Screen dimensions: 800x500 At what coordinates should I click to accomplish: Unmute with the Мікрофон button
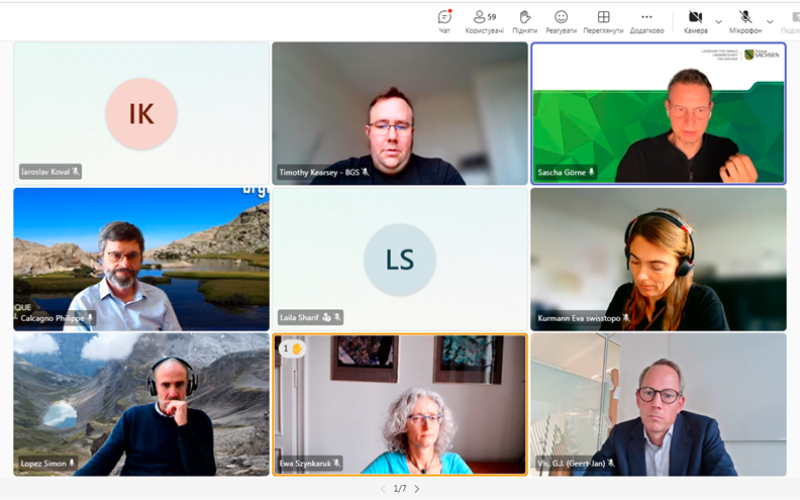click(745, 22)
